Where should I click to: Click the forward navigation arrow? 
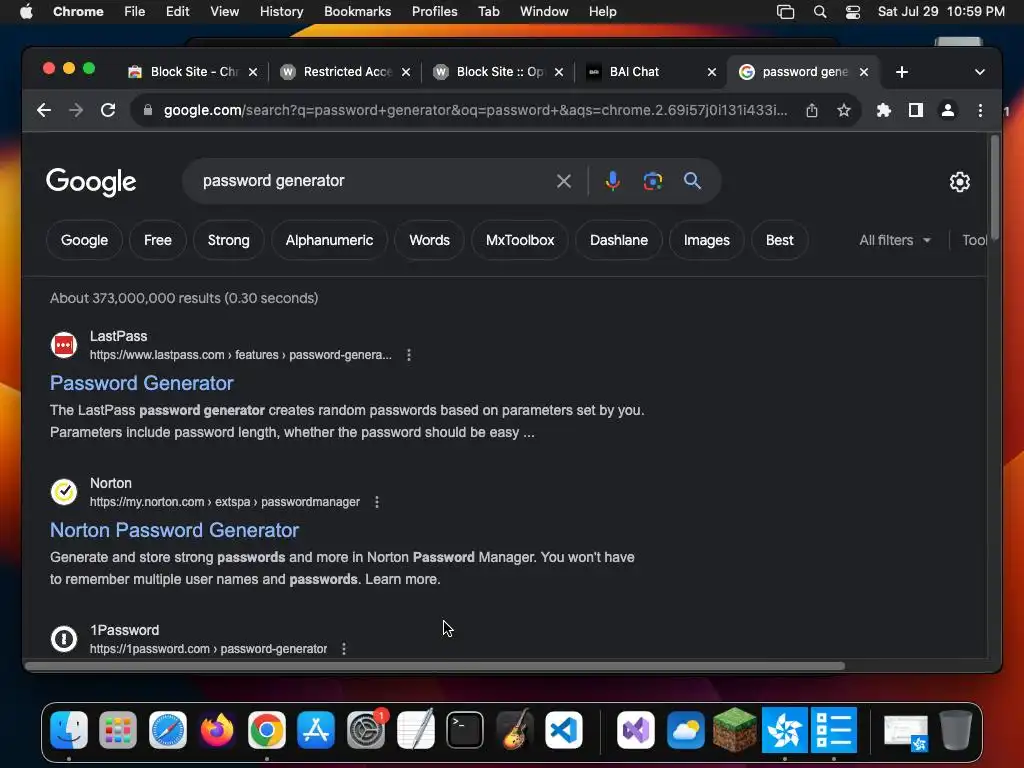tap(76, 110)
